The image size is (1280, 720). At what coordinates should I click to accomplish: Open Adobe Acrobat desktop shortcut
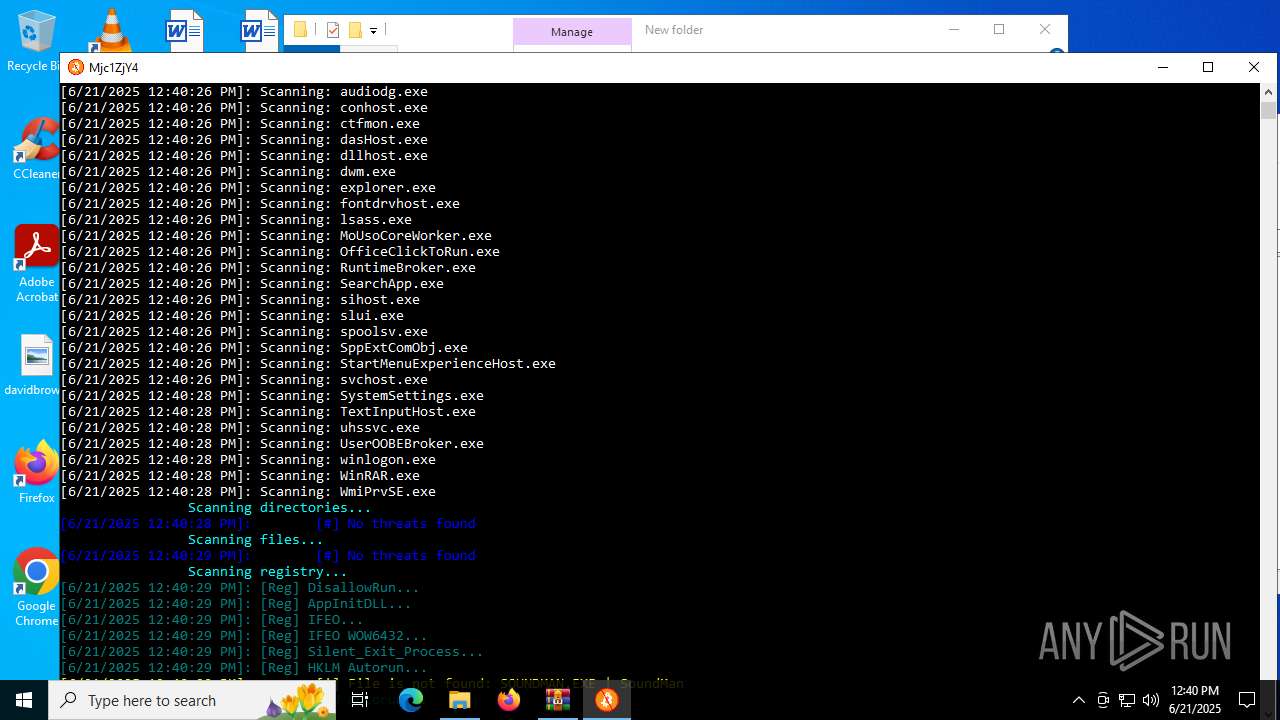[37, 264]
